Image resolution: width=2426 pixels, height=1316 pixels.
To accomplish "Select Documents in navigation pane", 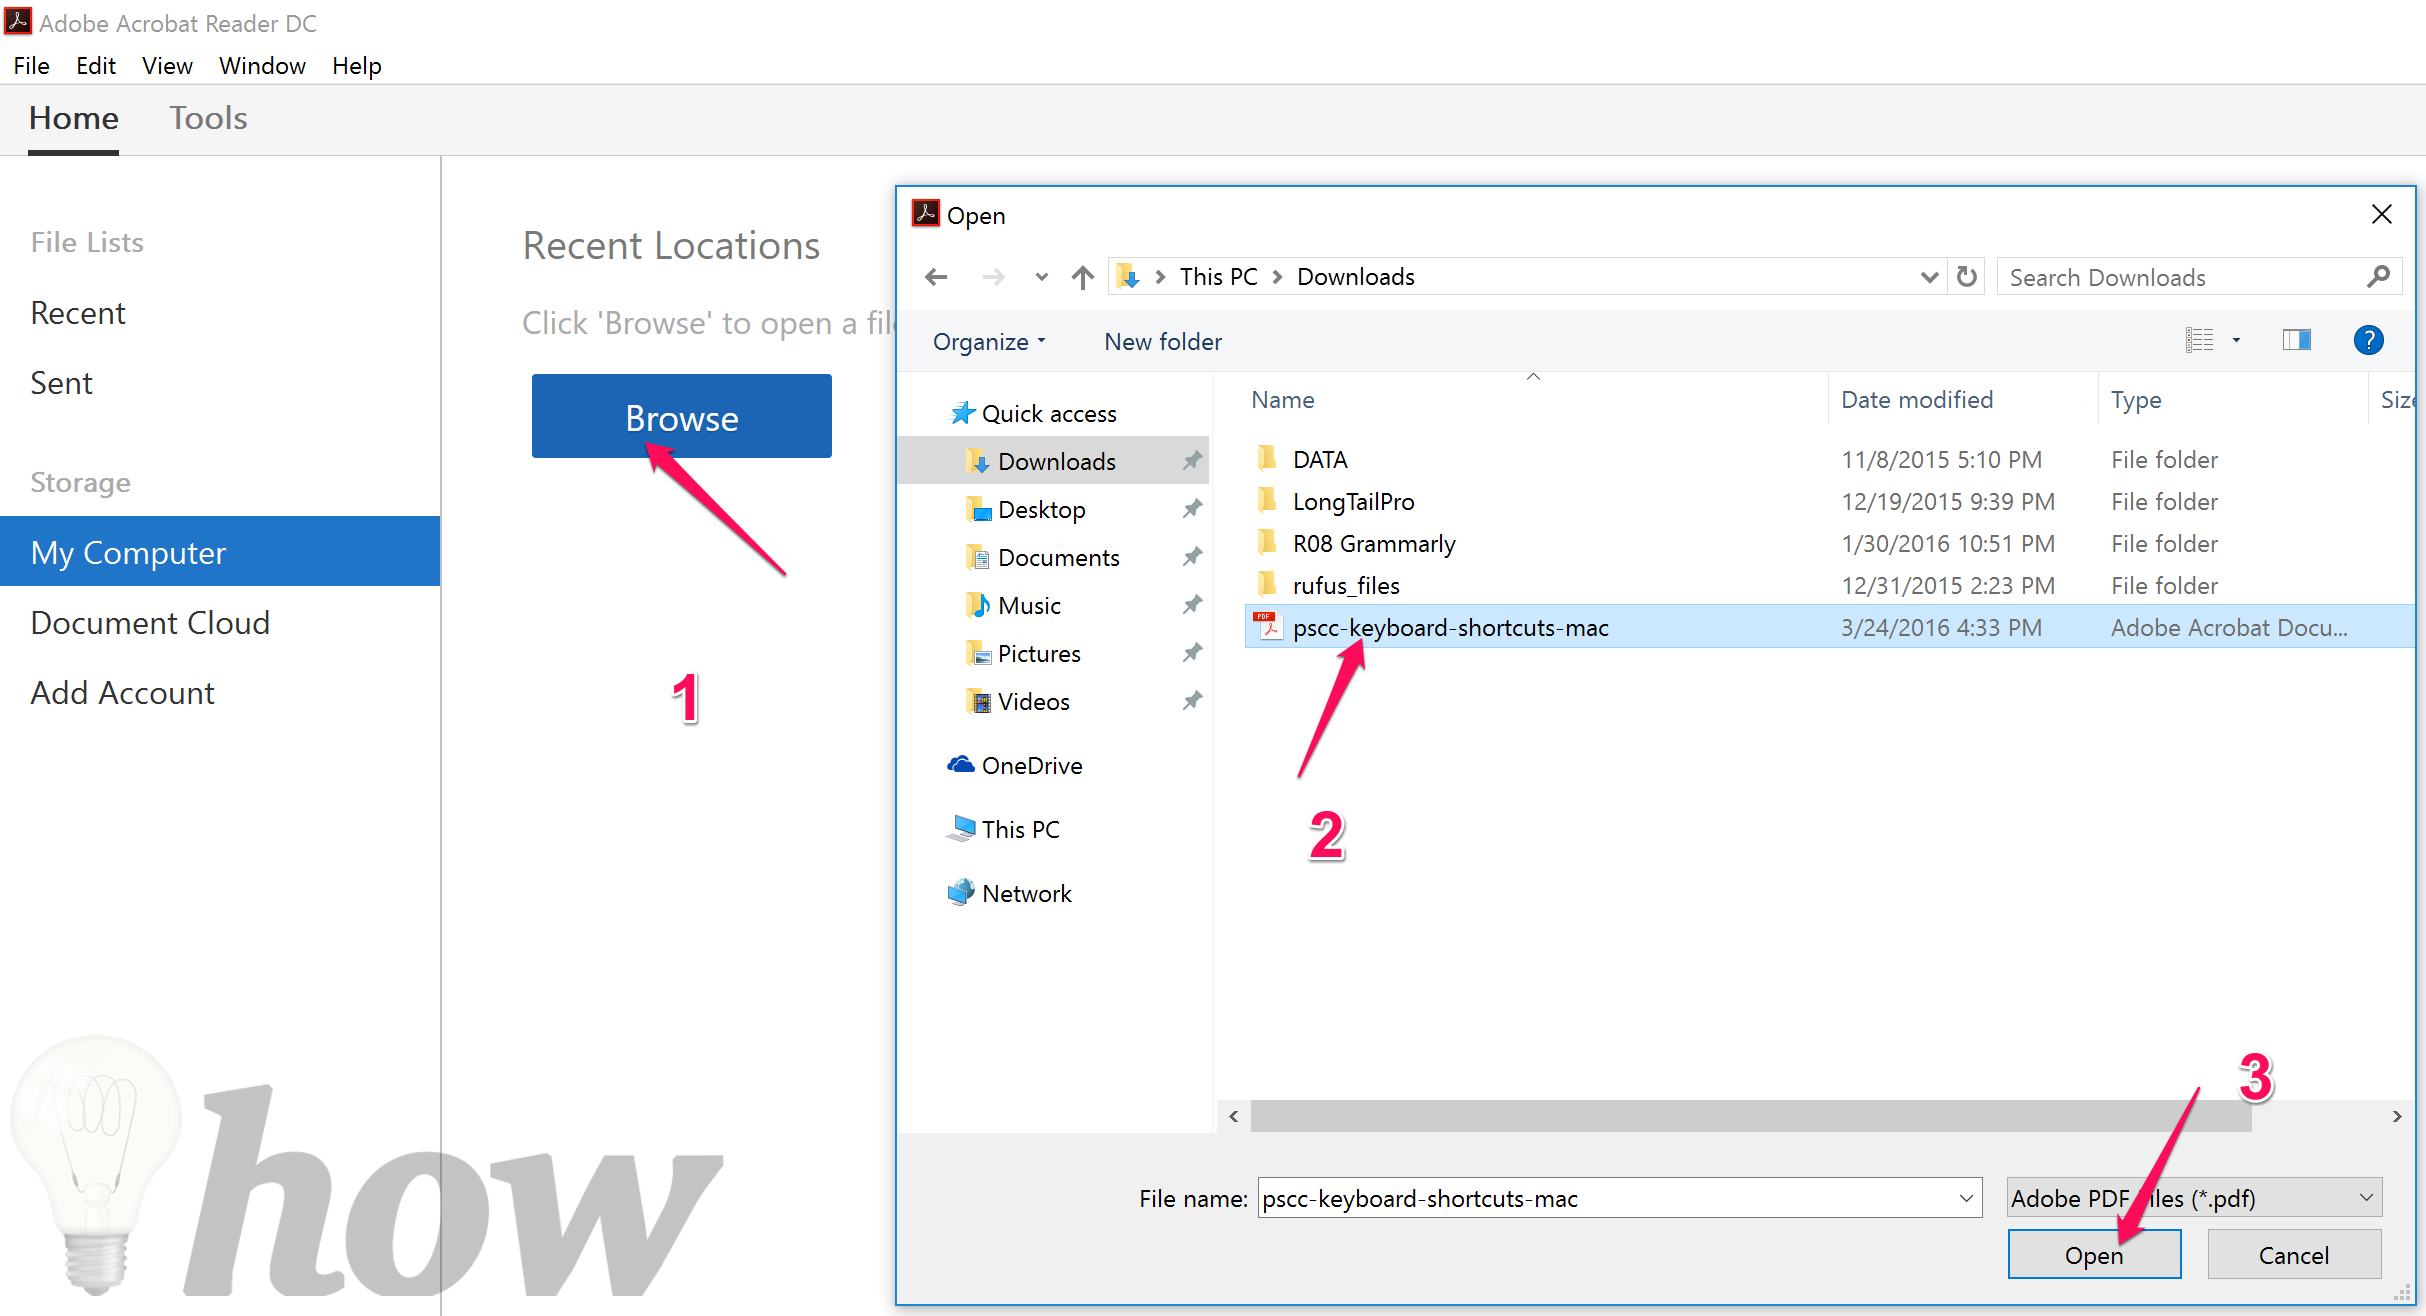I will click(1058, 557).
